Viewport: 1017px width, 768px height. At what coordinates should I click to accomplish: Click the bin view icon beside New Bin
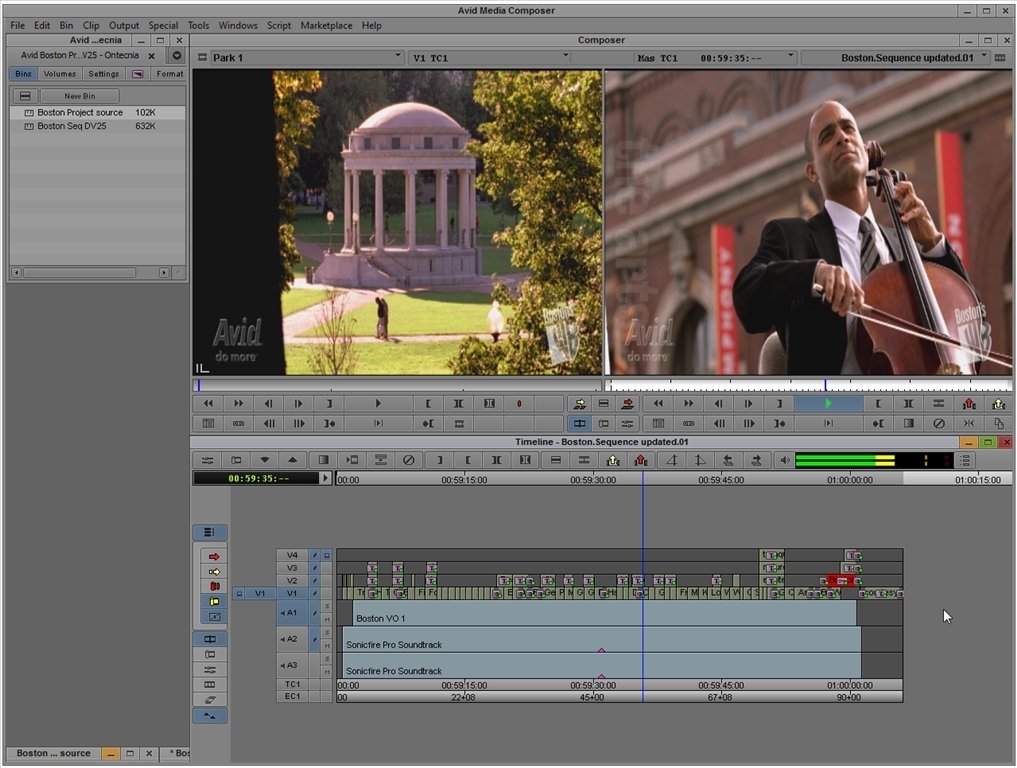click(25, 96)
